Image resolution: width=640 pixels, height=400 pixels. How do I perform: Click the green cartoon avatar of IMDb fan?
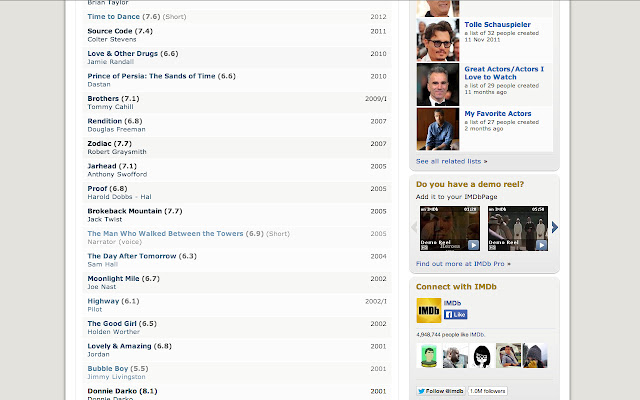(x=429, y=356)
